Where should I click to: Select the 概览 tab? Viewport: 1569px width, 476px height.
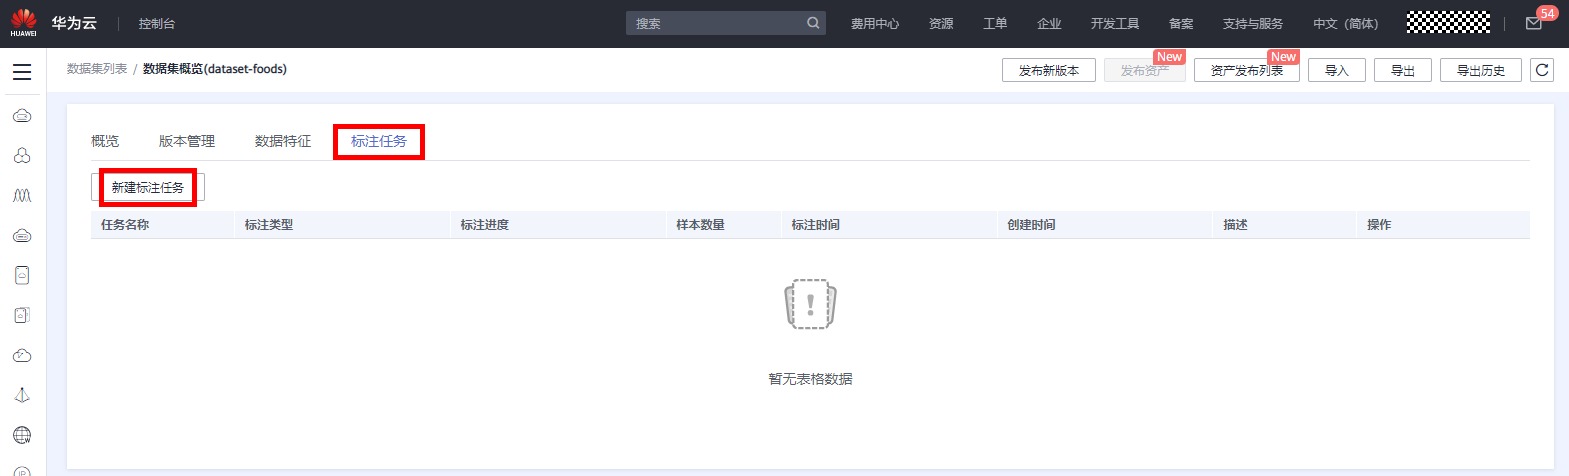pyautogui.click(x=105, y=141)
